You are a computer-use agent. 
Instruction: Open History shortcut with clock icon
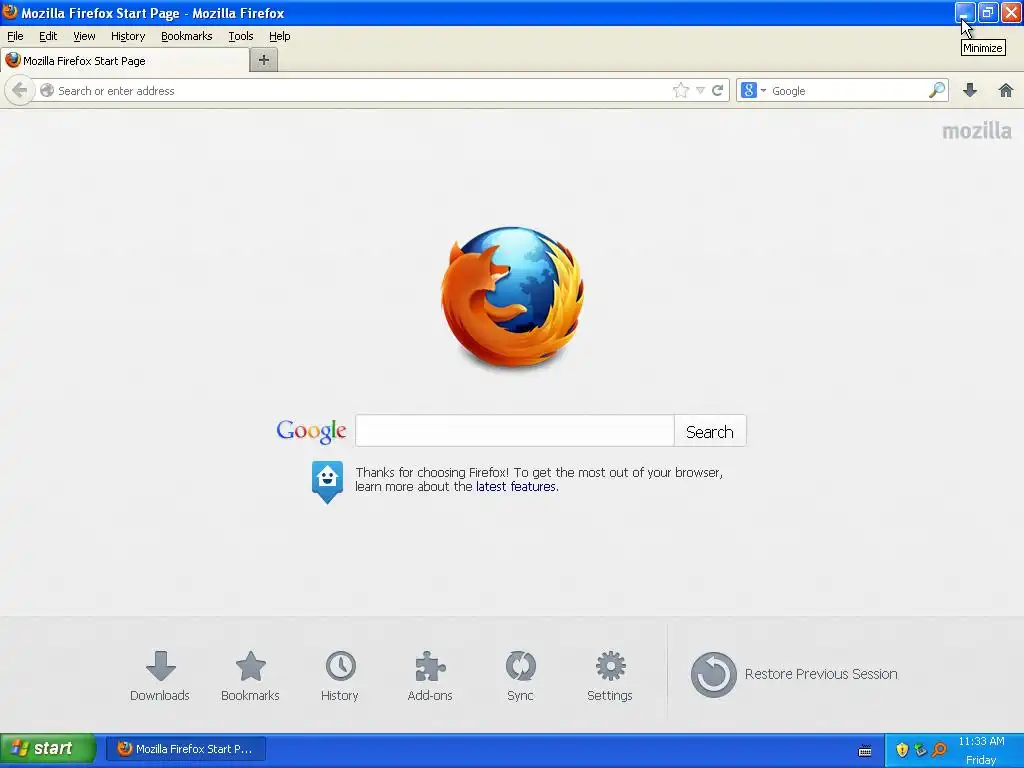point(340,676)
